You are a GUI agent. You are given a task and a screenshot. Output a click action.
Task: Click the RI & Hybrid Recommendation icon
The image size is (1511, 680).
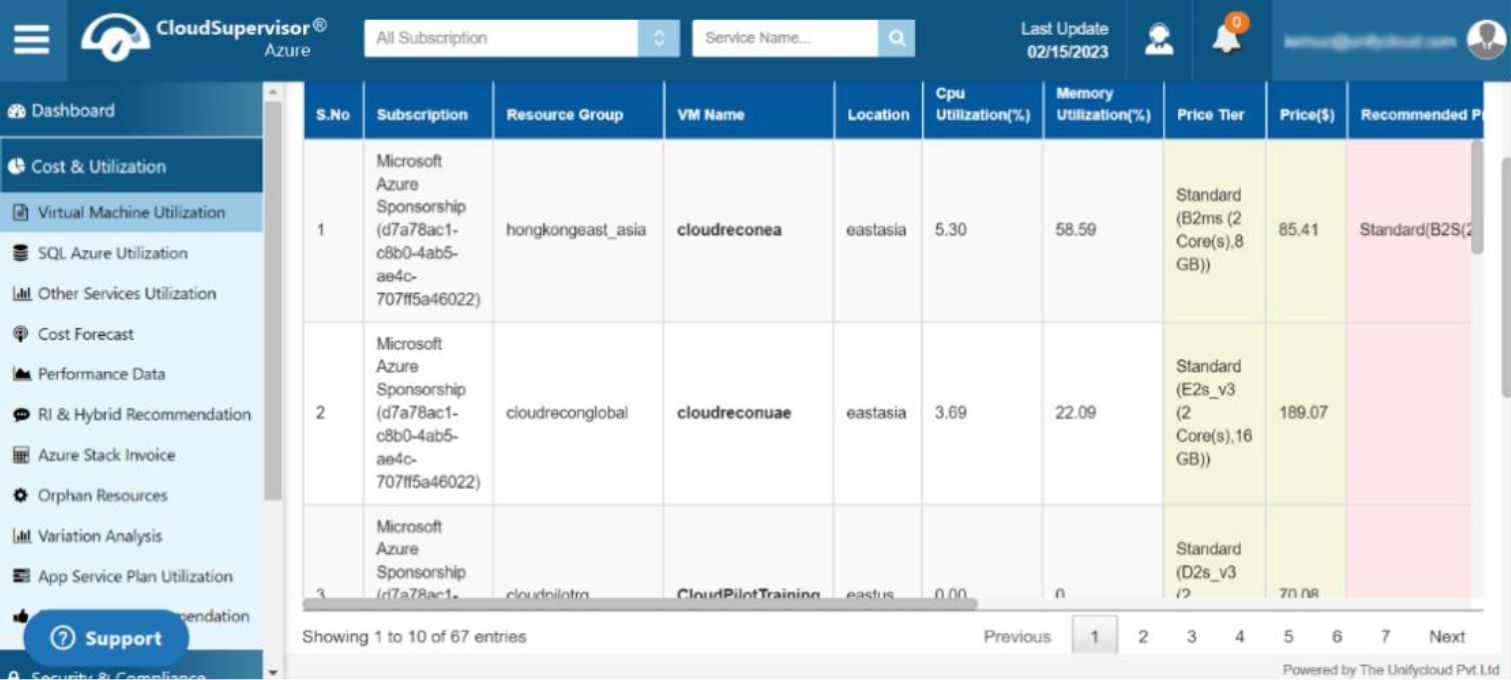[x=21, y=415]
